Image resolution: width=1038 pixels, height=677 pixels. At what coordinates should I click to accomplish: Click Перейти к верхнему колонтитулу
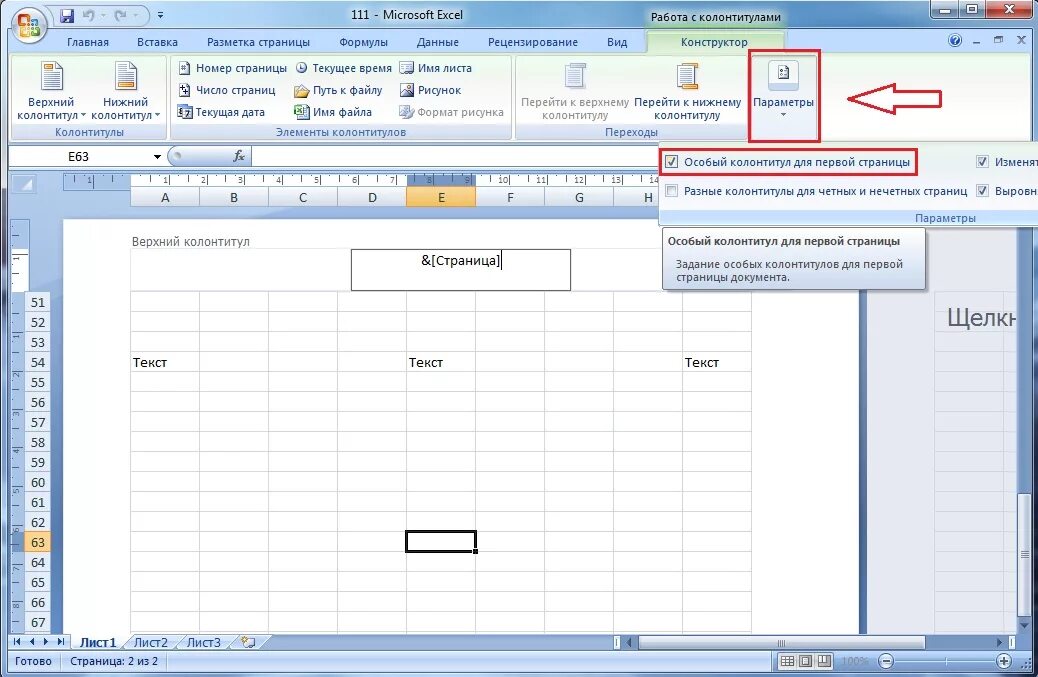(x=575, y=91)
